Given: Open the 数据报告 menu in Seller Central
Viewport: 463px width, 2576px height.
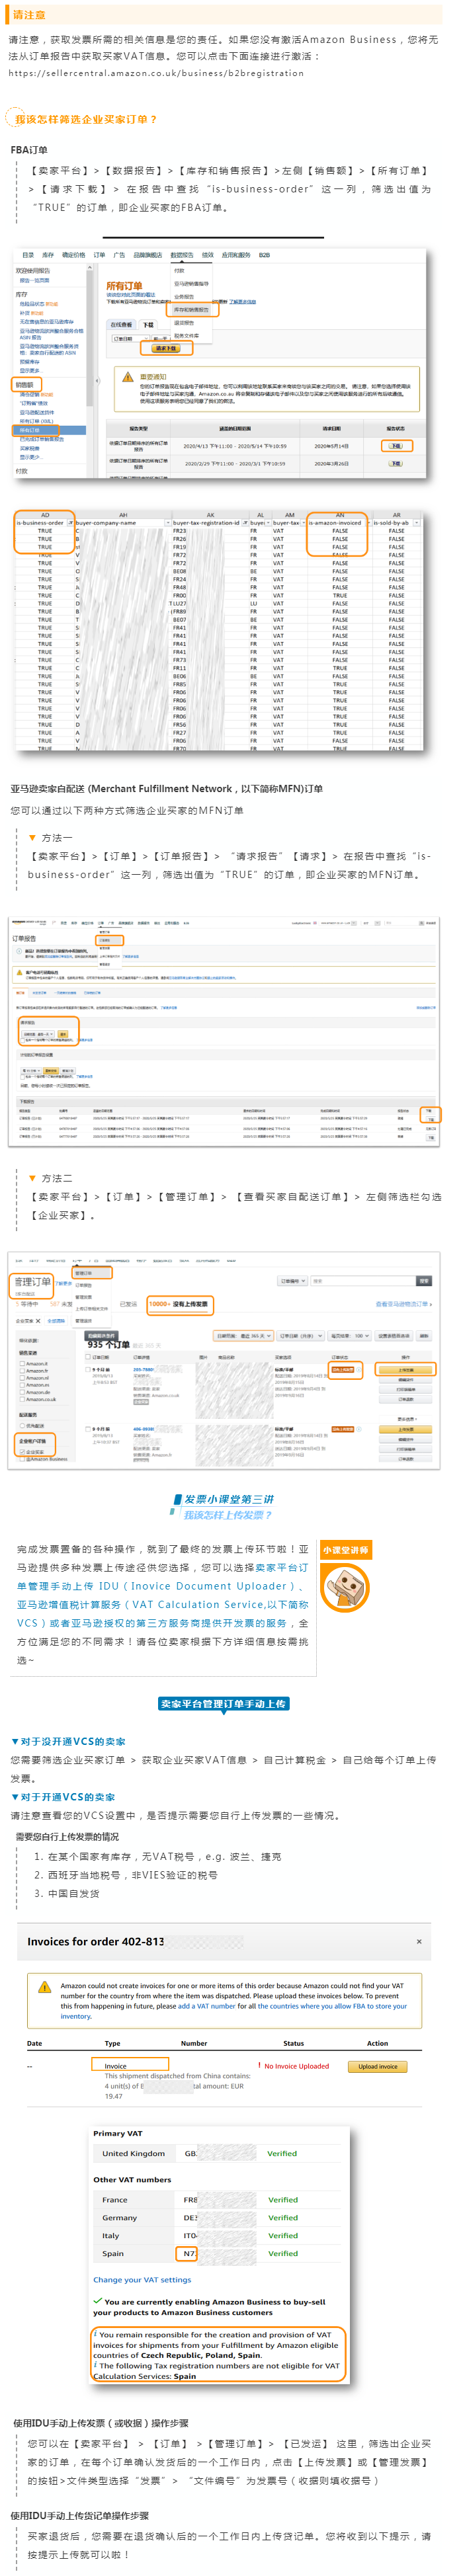Looking at the screenshot, I should pos(182,255).
